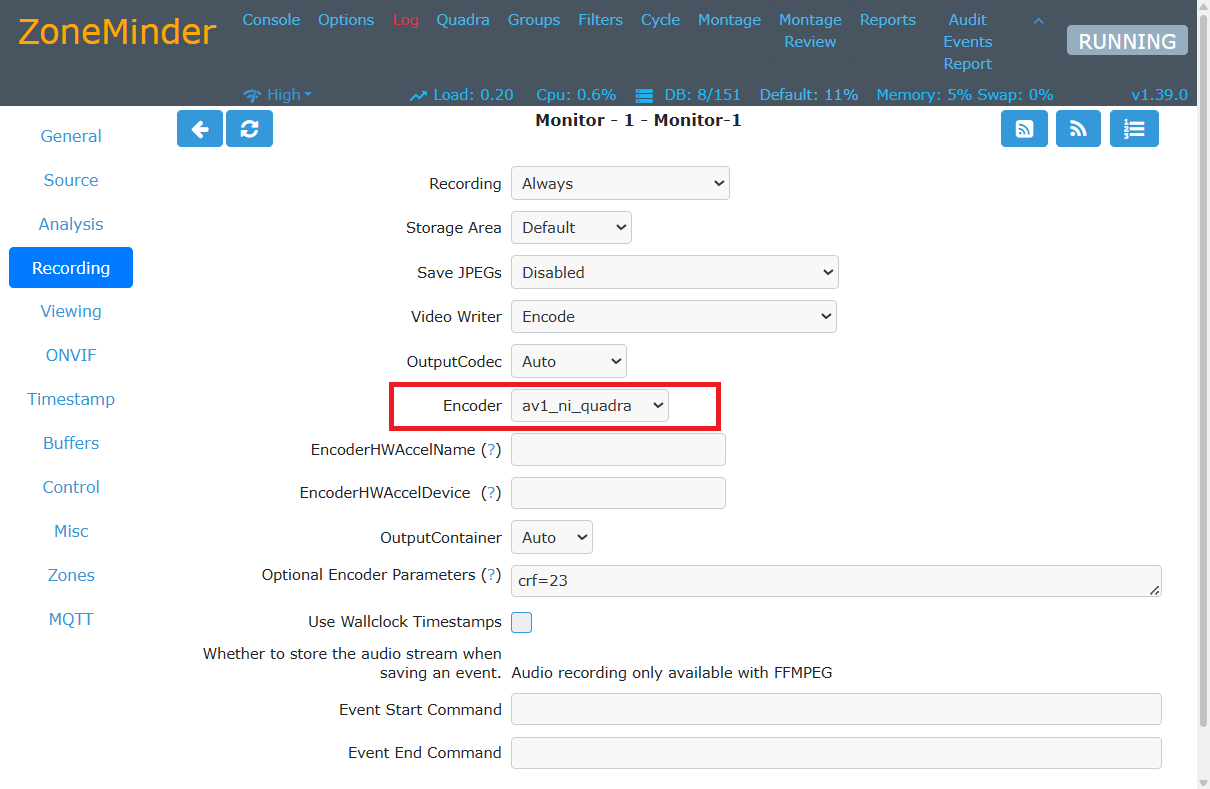Click the numbered list icon button
The height and width of the screenshot is (789, 1210).
tap(1134, 129)
